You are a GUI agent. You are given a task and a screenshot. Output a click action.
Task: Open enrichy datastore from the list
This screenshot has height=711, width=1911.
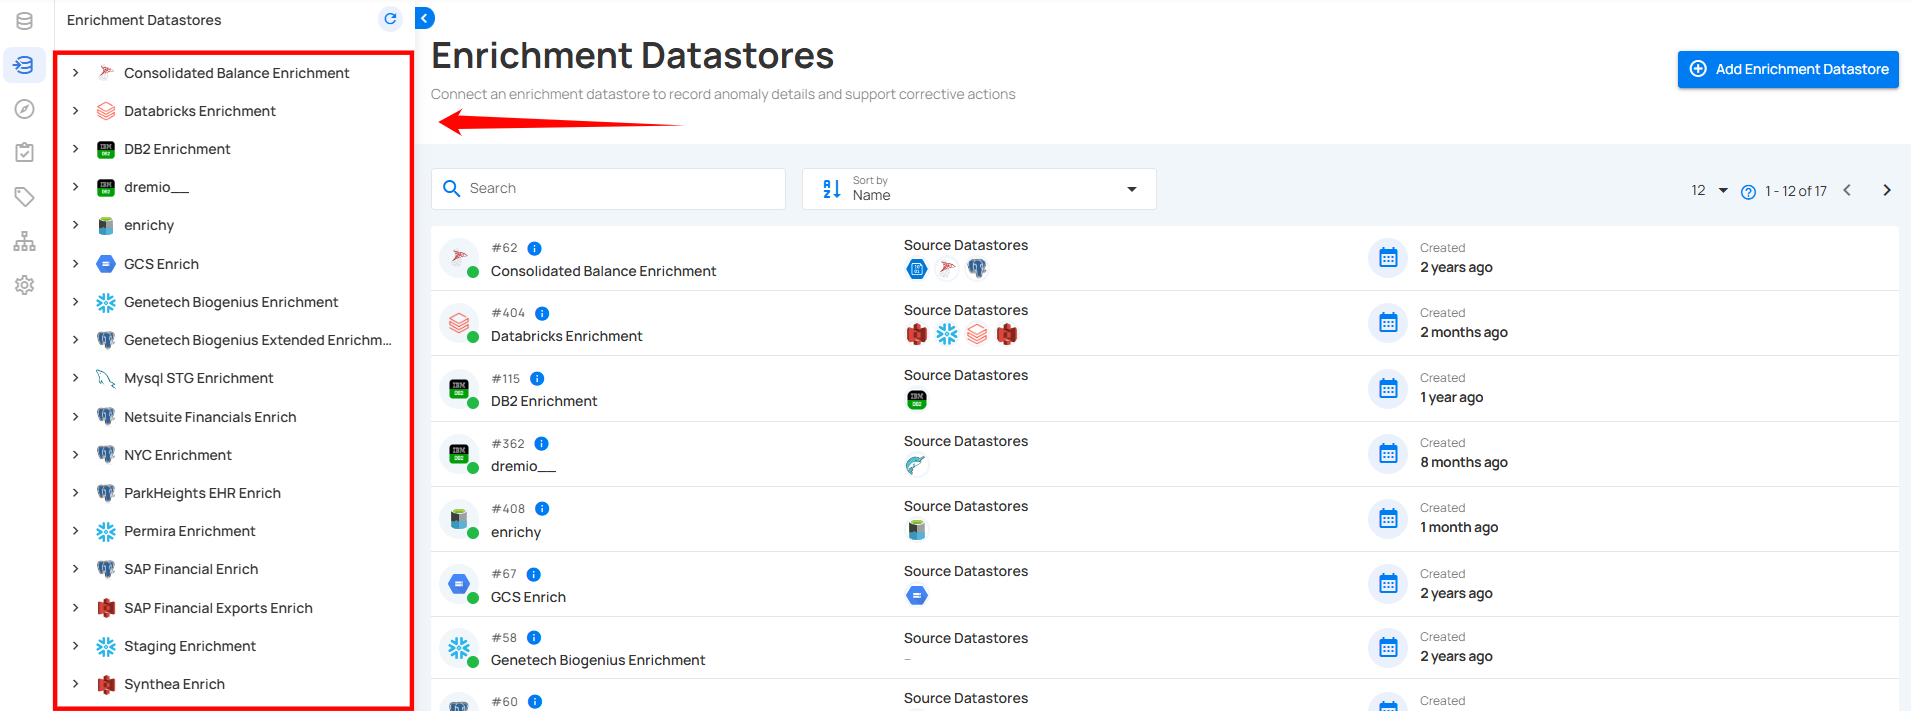pyautogui.click(x=516, y=532)
